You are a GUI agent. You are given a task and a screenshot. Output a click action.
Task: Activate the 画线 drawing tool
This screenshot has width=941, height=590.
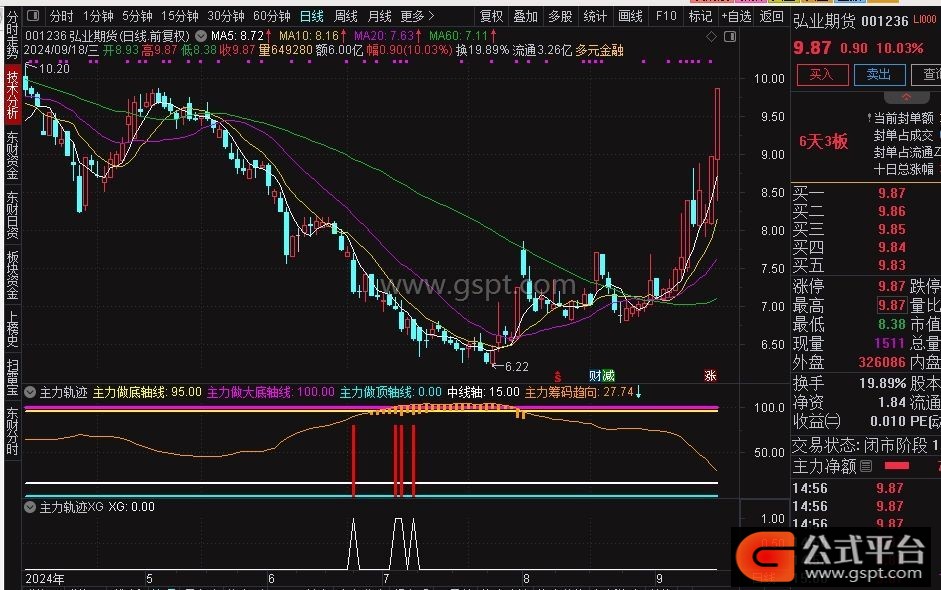(x=631, y=16)
